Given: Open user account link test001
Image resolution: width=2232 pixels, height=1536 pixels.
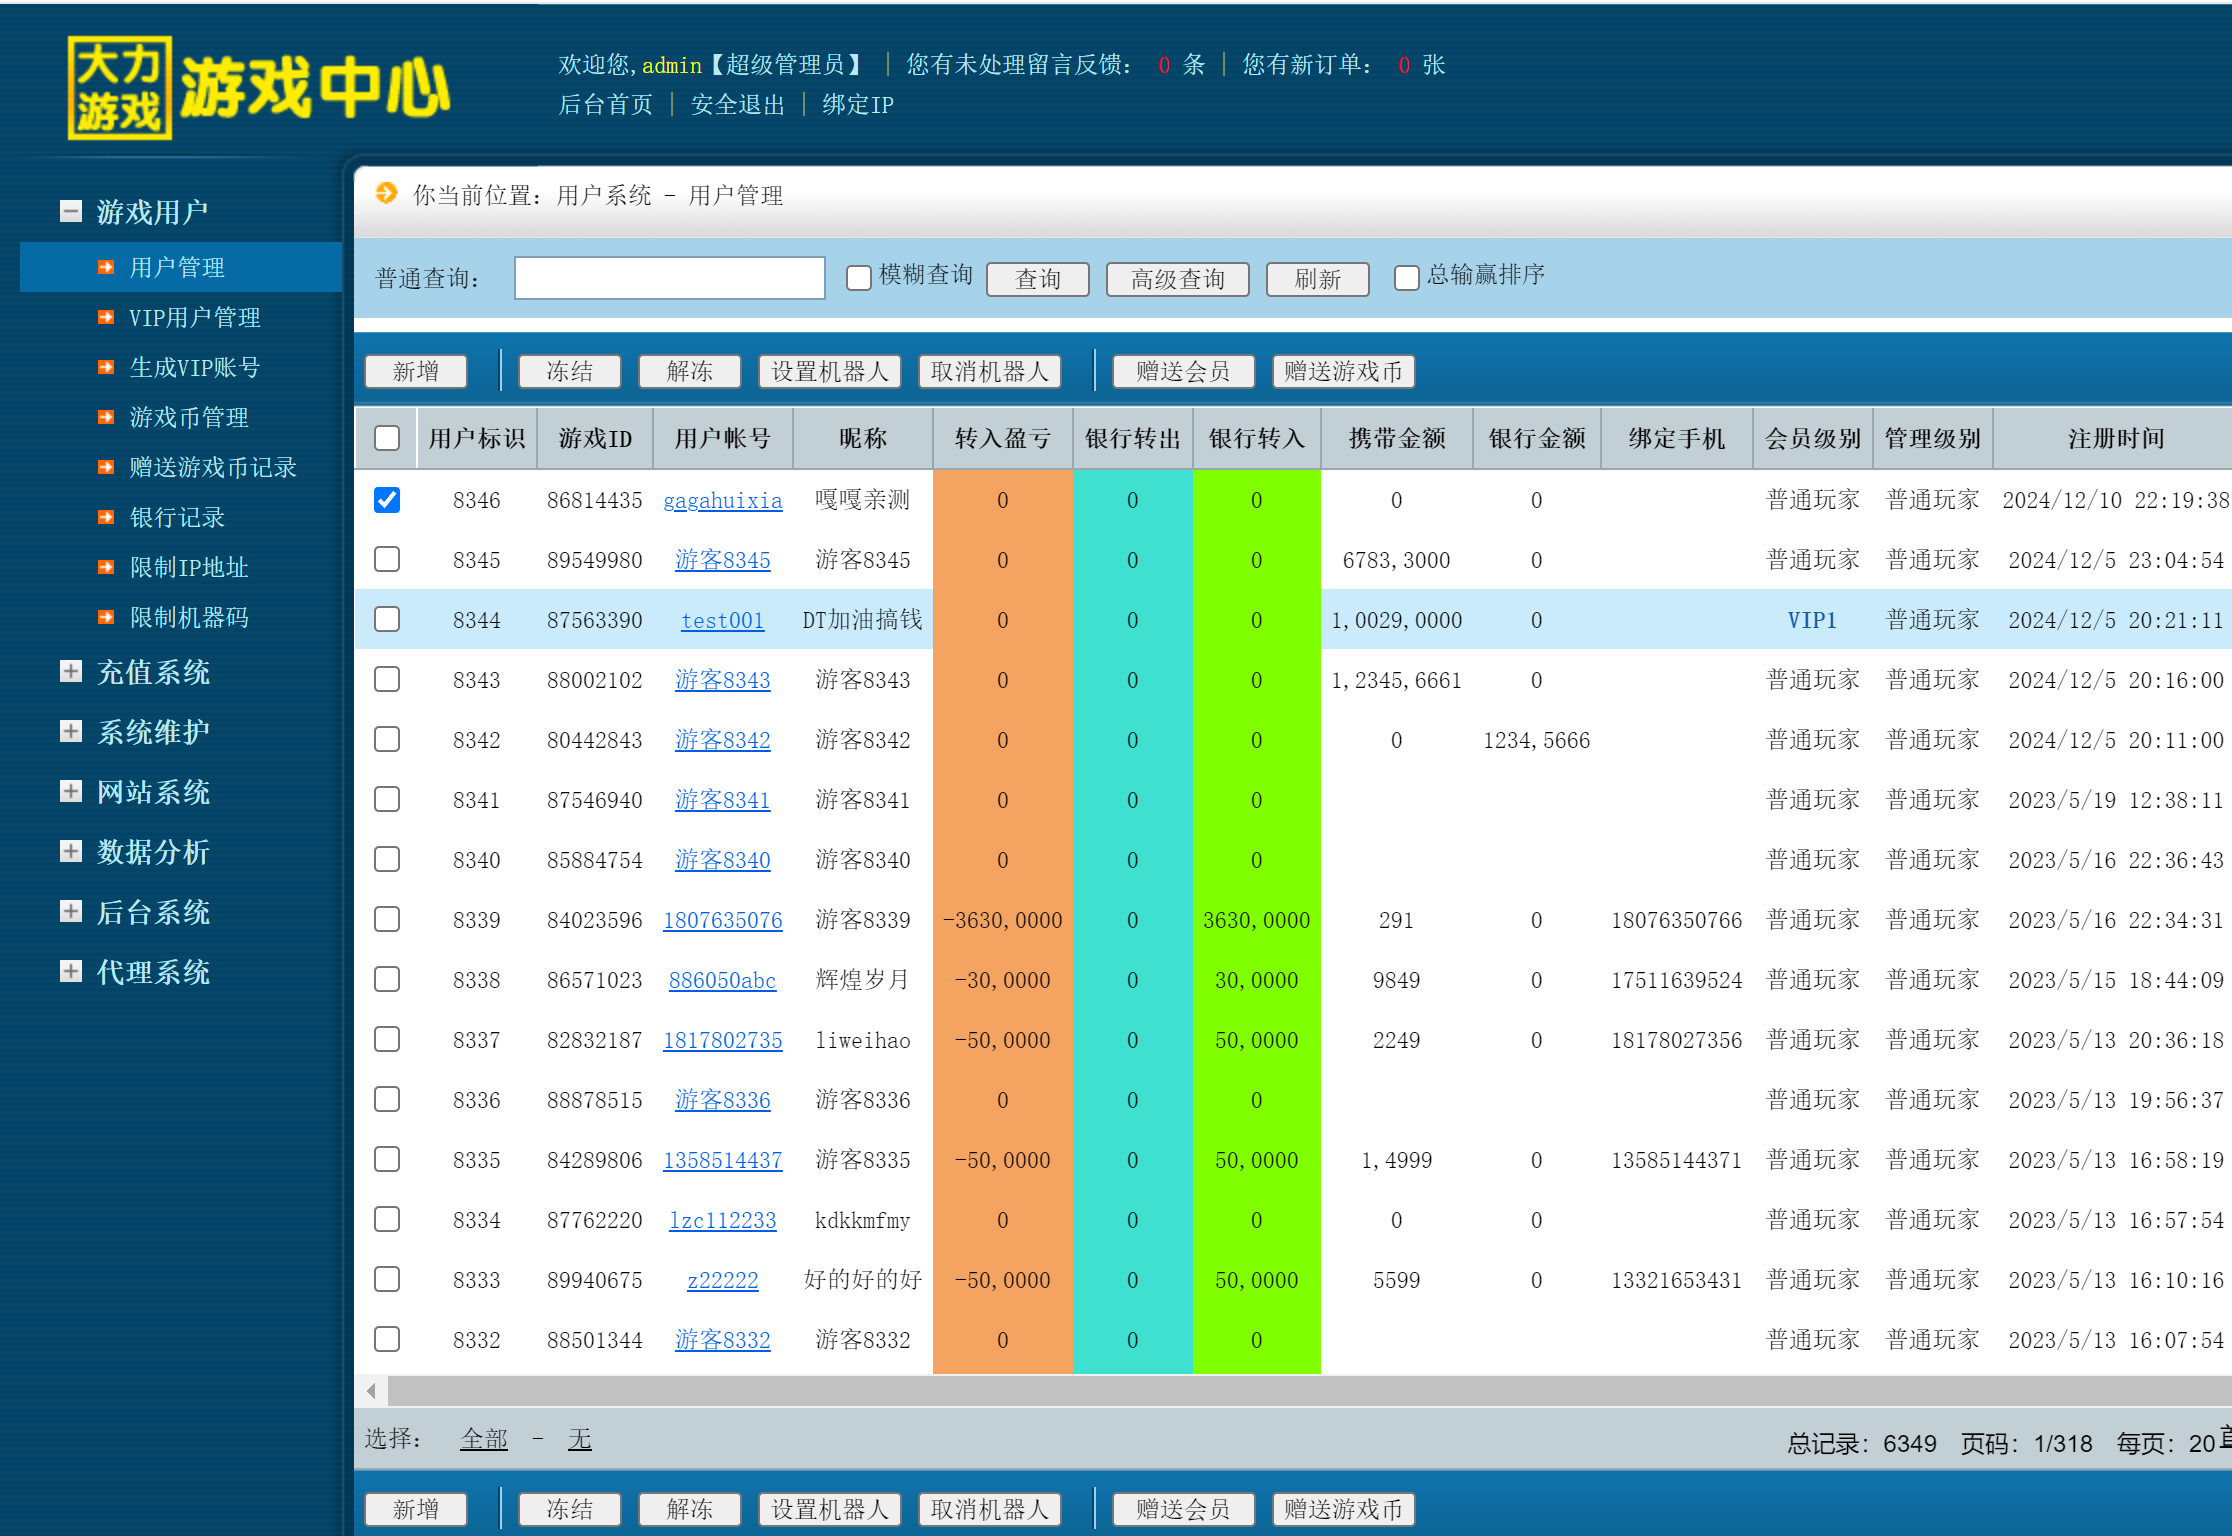Looking at the screenshot, I should (722, 620).
